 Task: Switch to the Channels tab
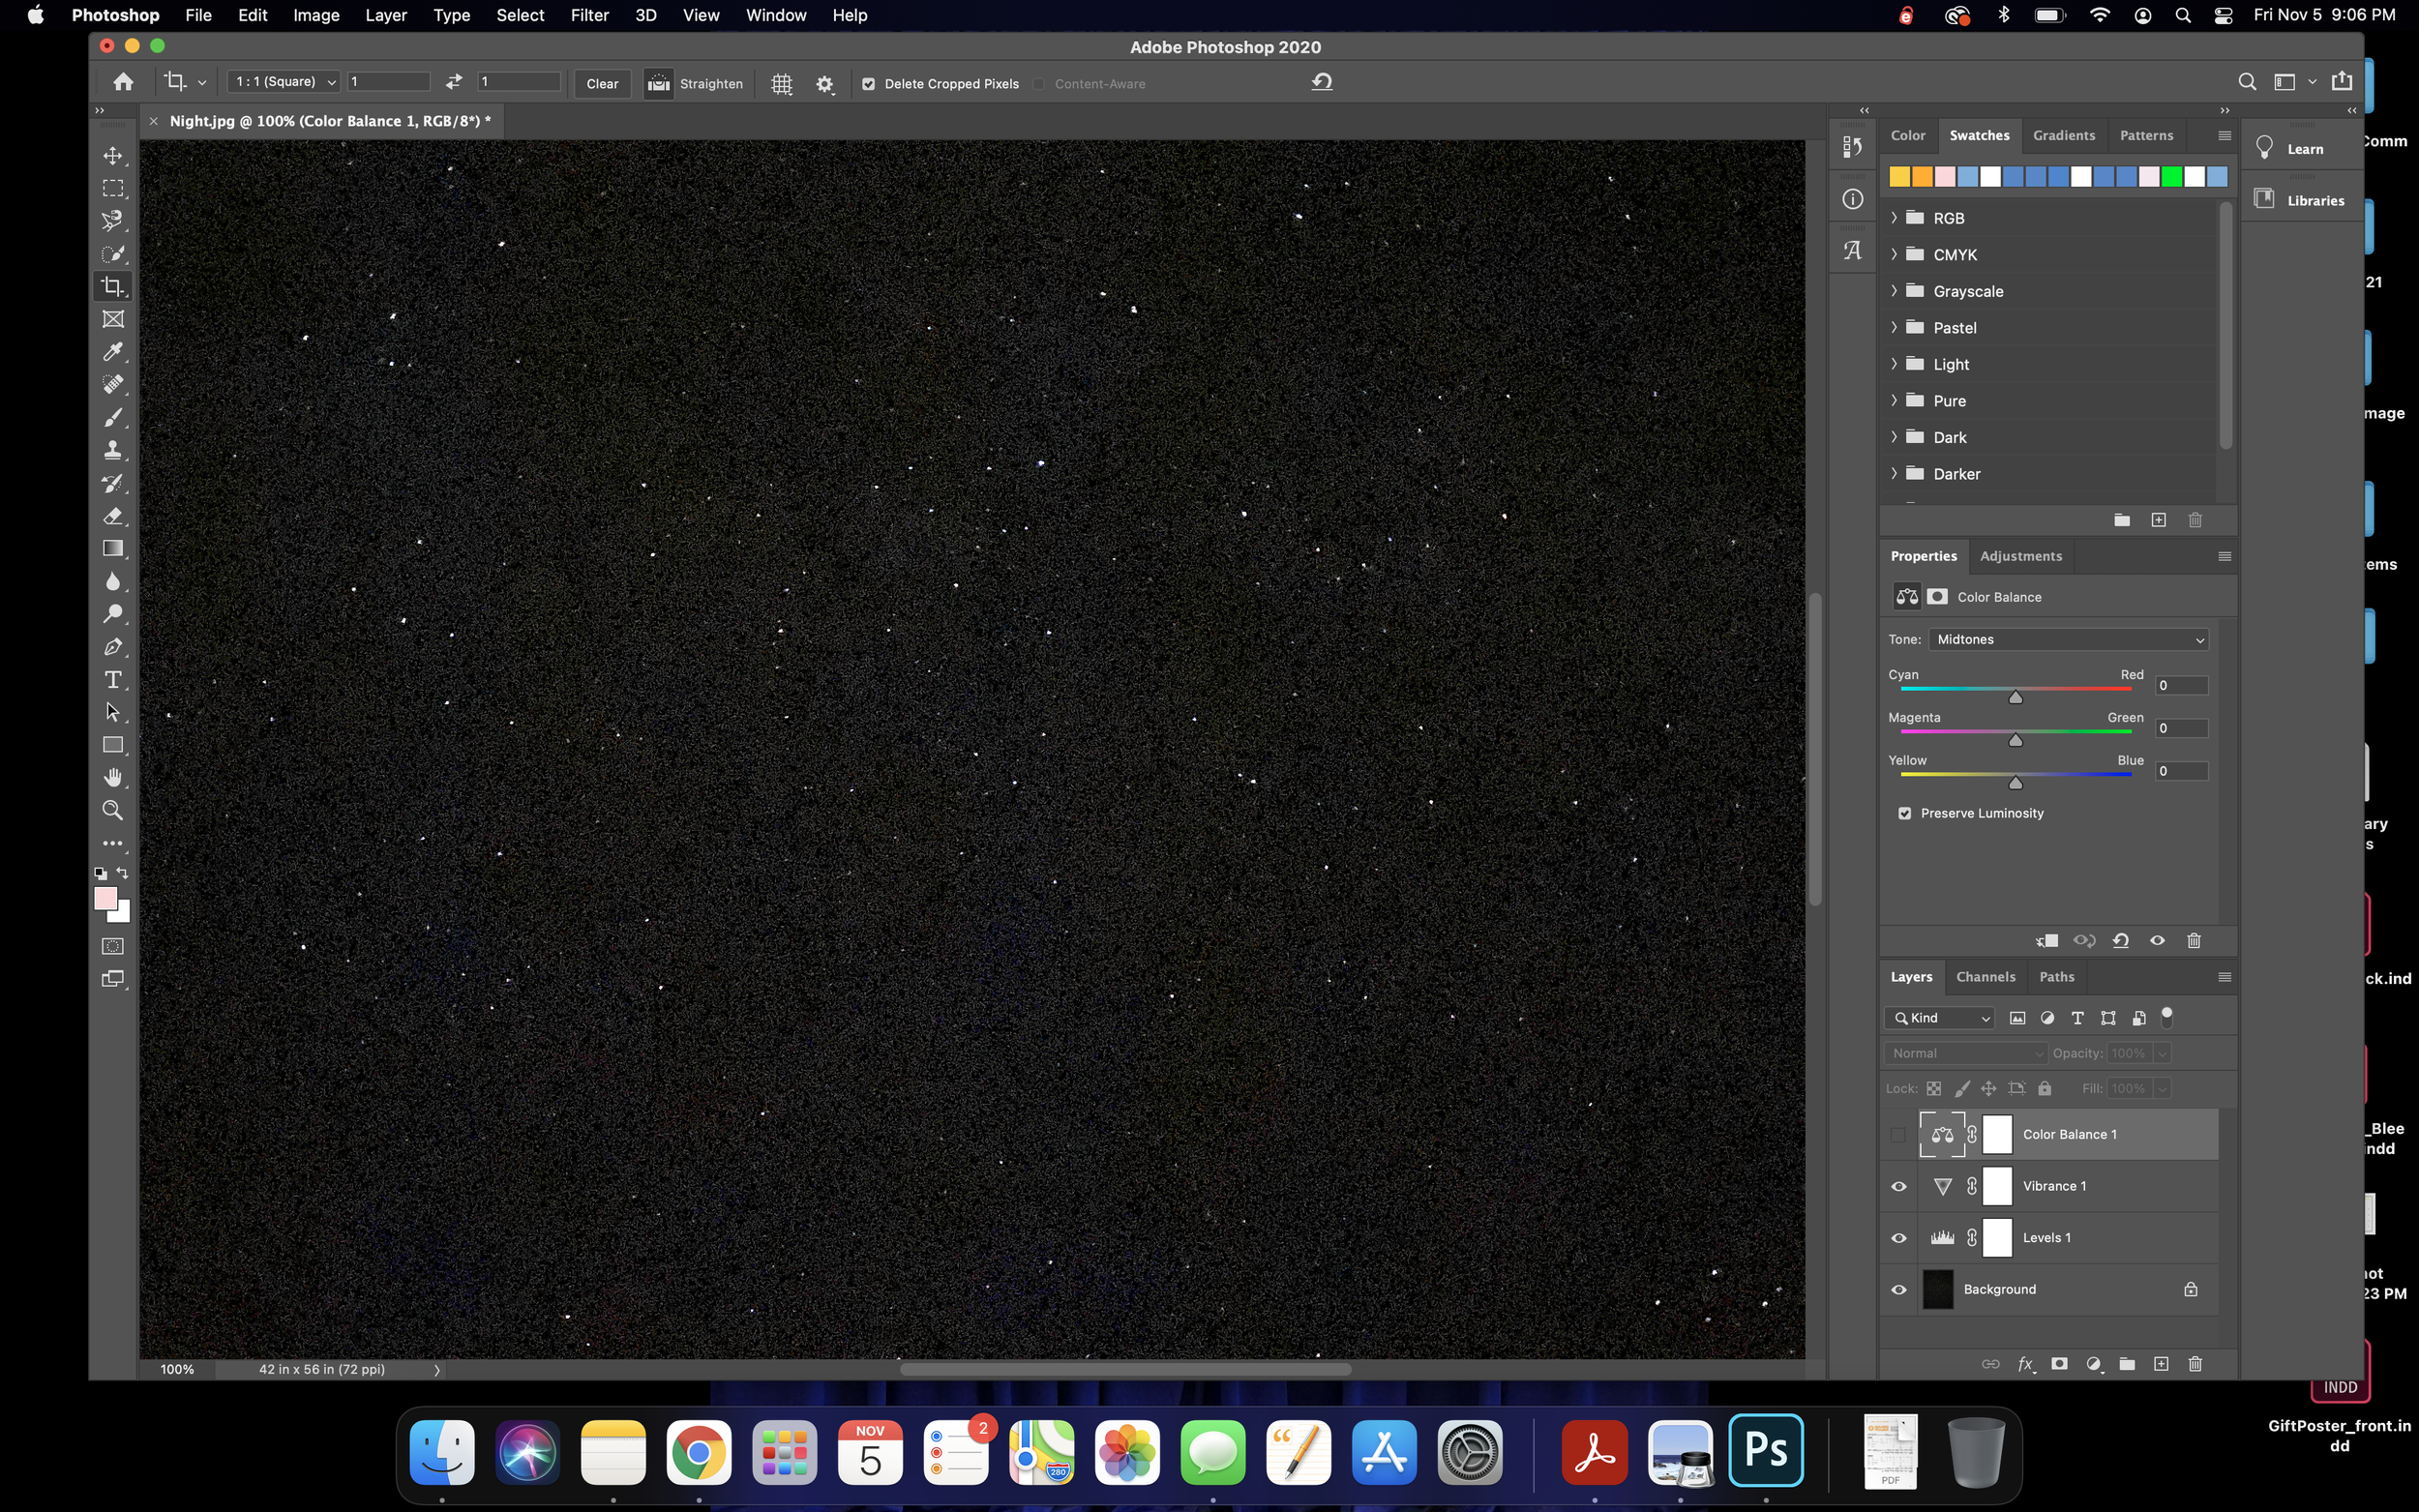coord(1985,977)
